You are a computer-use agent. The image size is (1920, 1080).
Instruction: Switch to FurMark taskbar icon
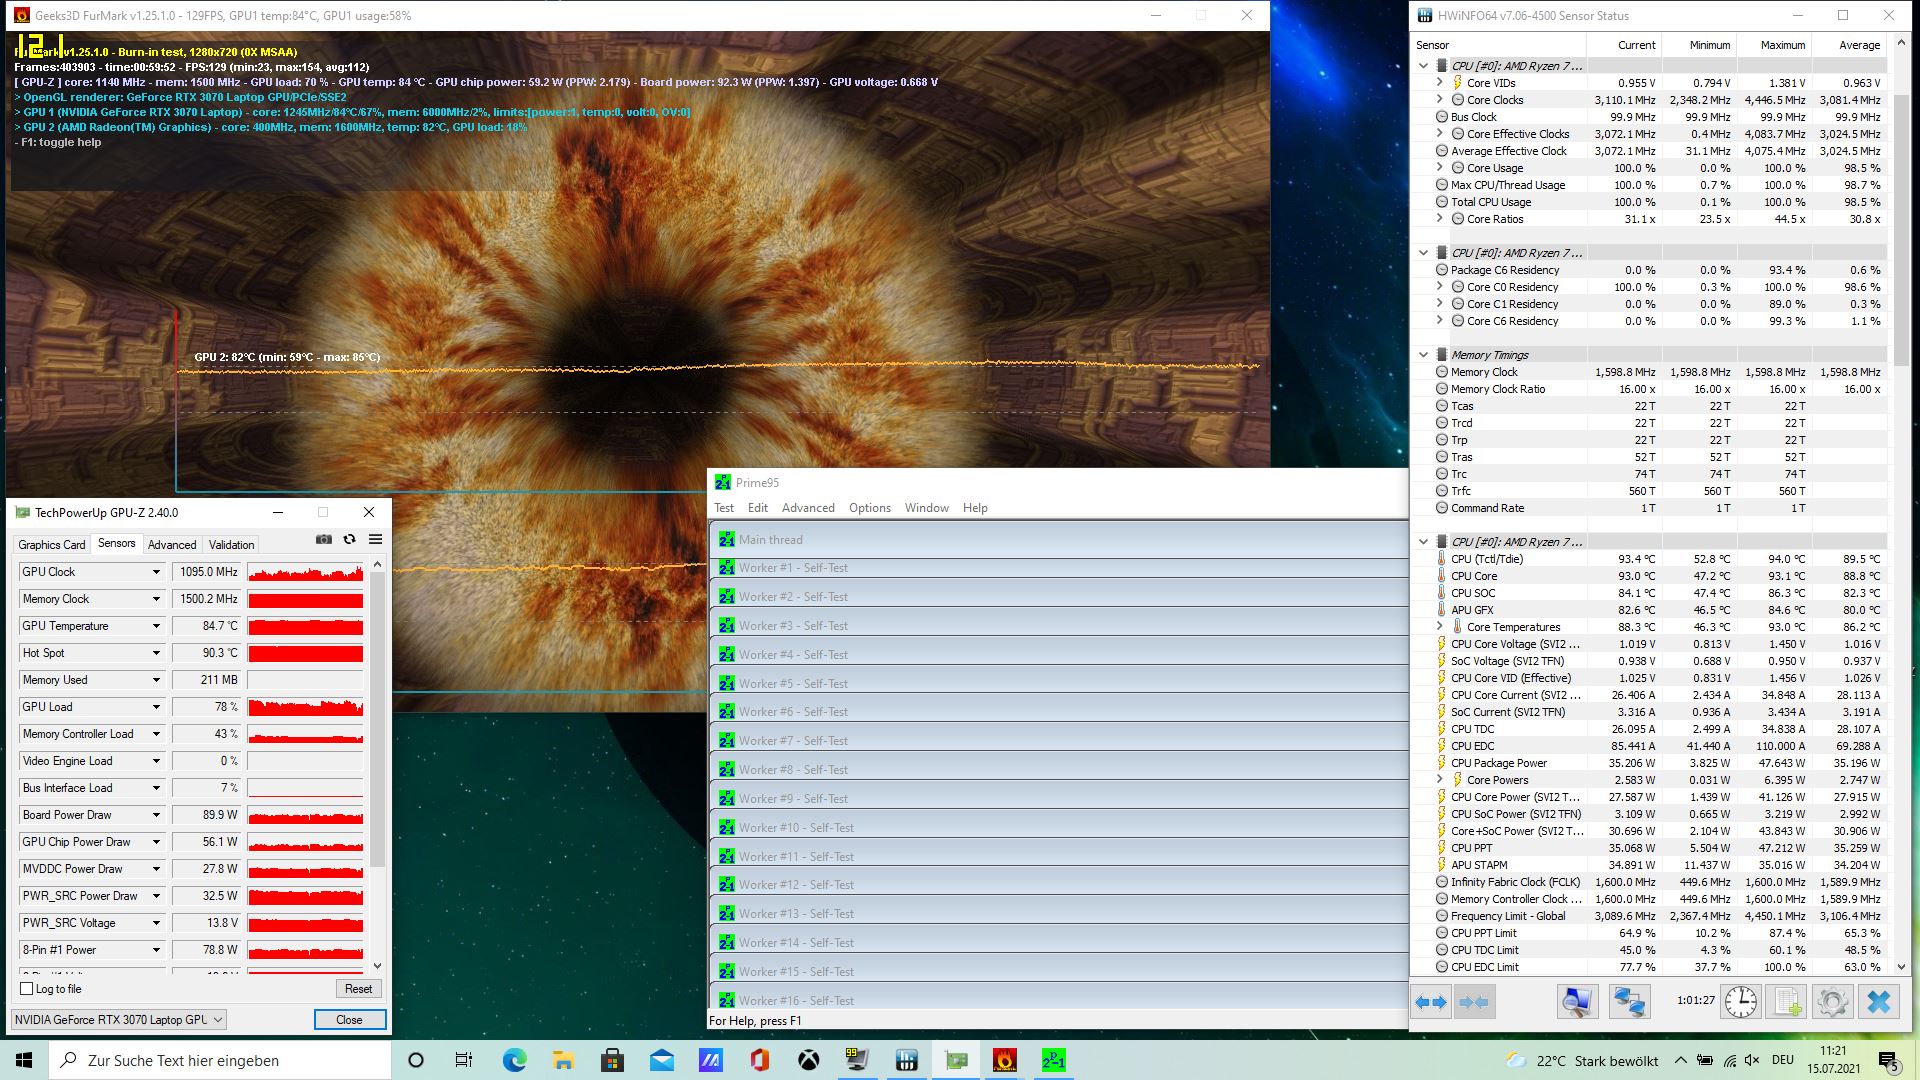point(1005,1060)
